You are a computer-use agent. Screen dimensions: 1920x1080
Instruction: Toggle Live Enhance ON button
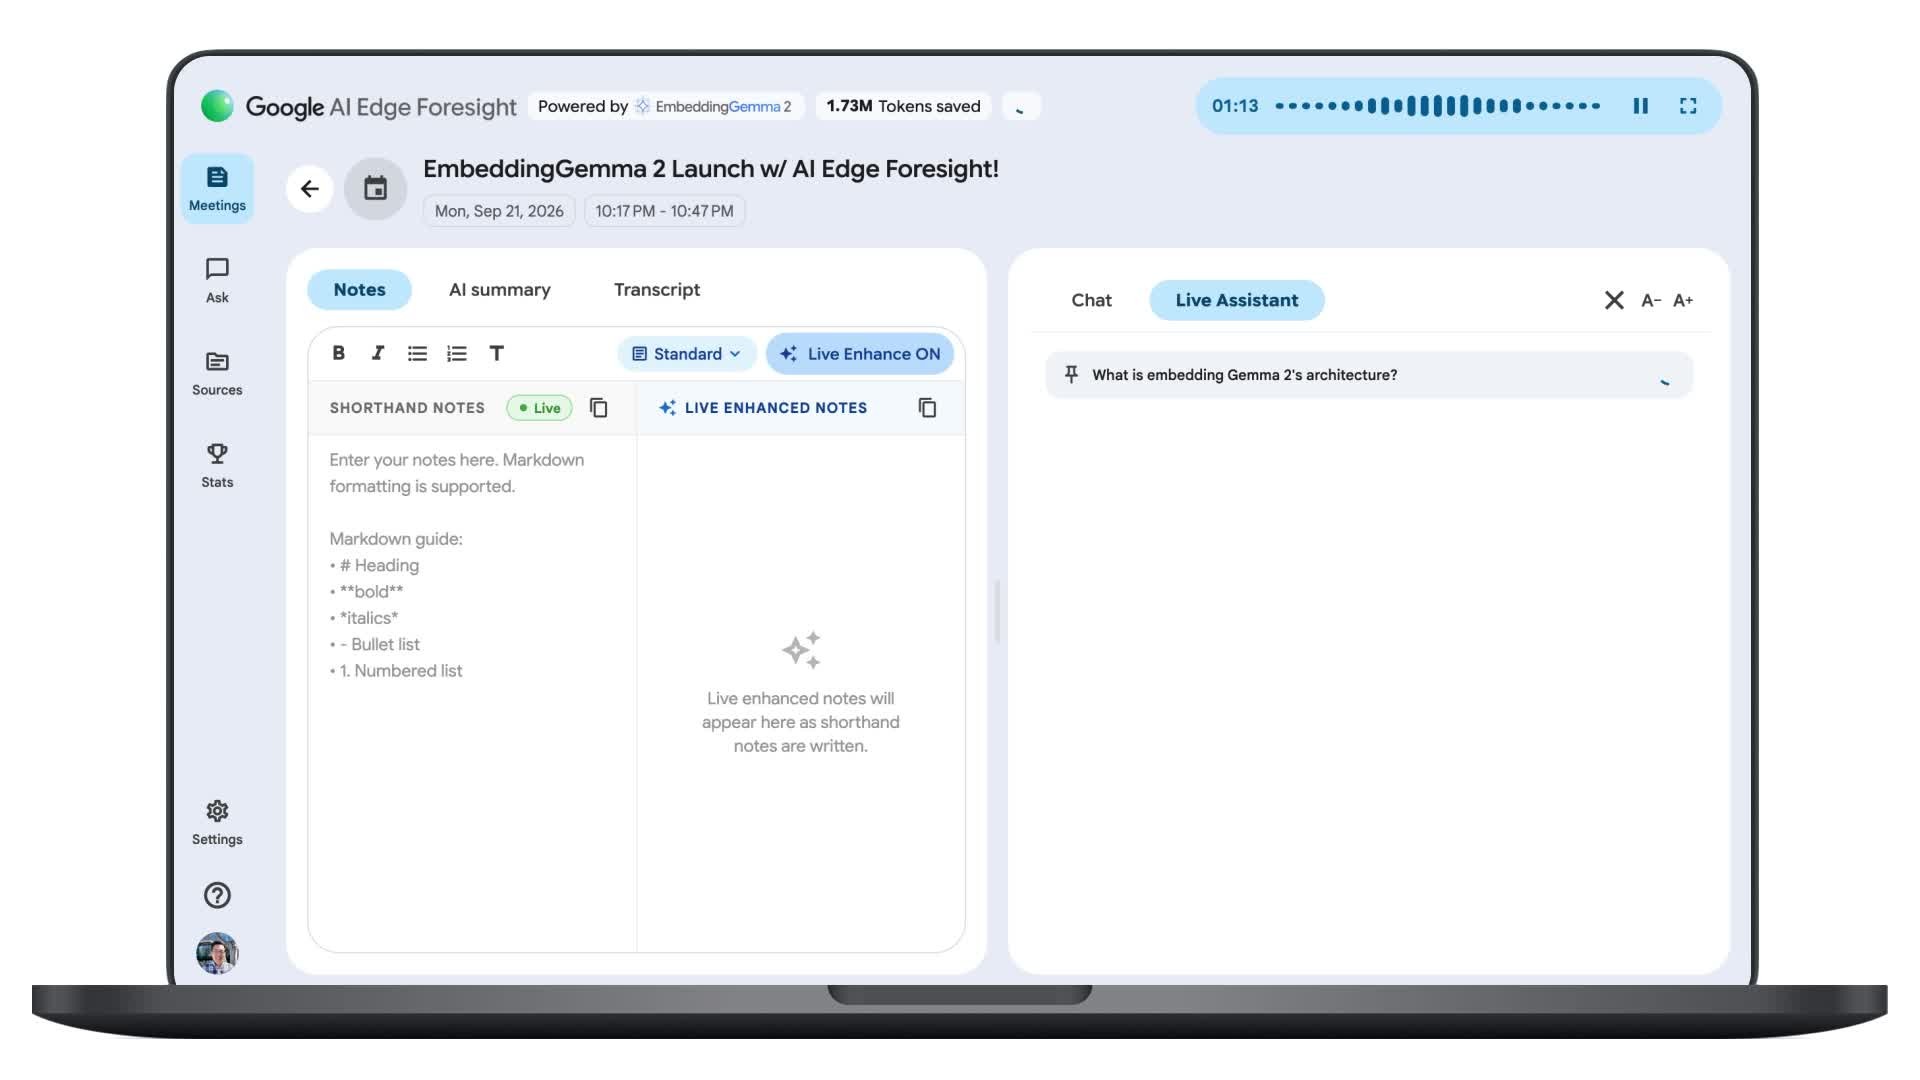[860, 354]
